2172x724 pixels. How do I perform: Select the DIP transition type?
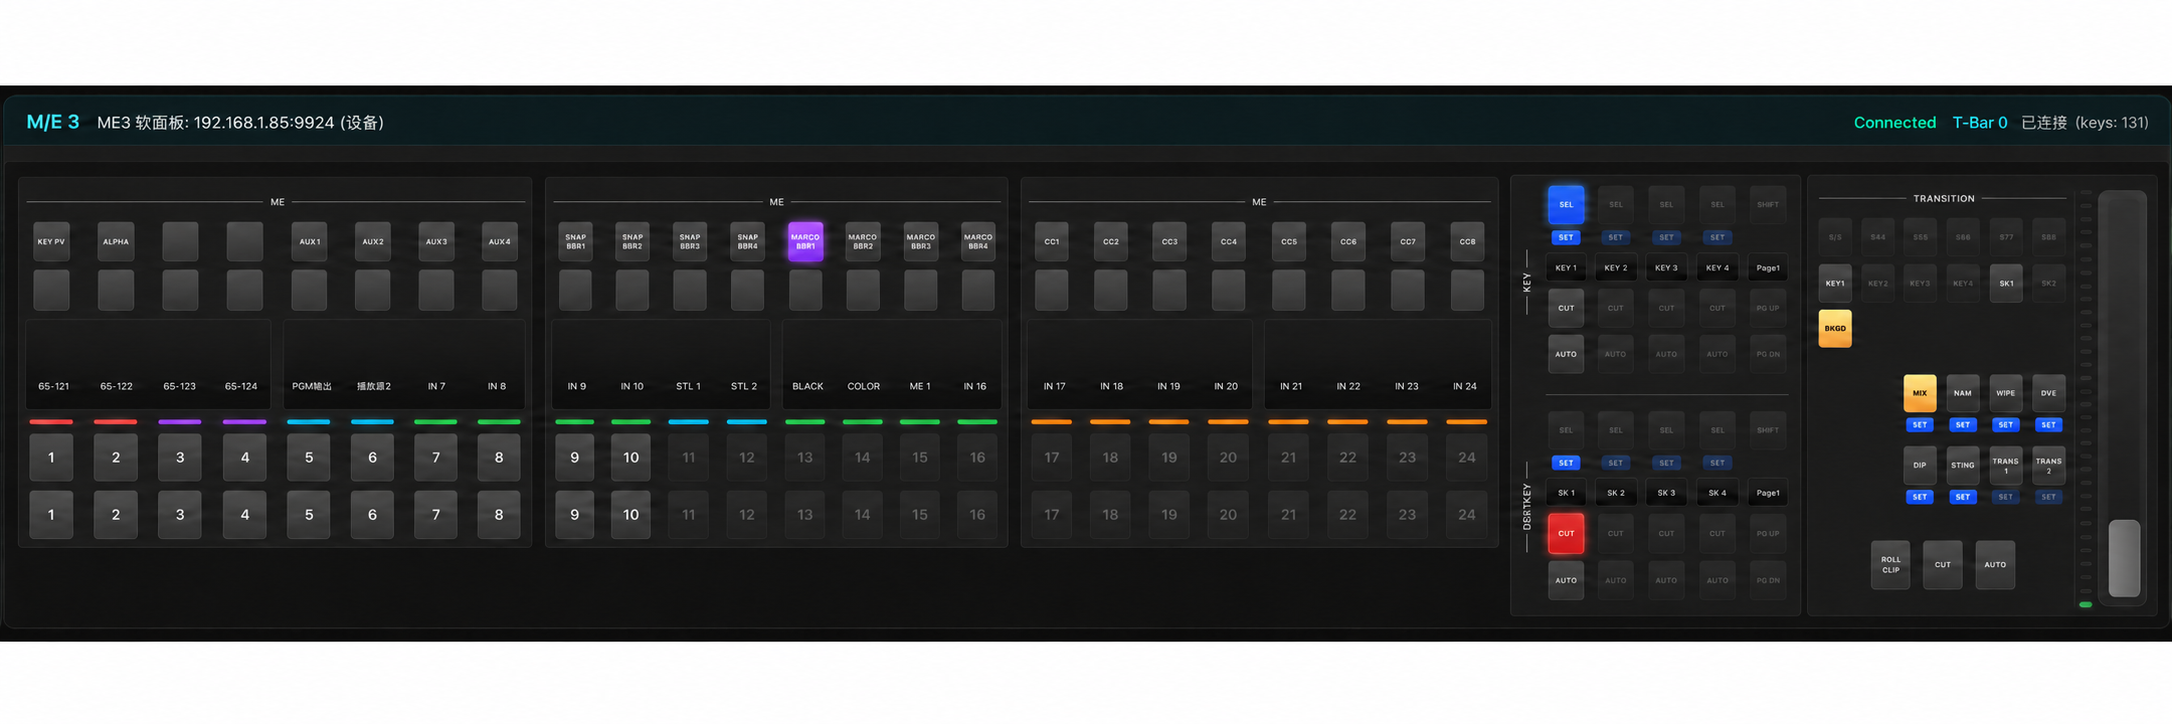[1920, 465]
